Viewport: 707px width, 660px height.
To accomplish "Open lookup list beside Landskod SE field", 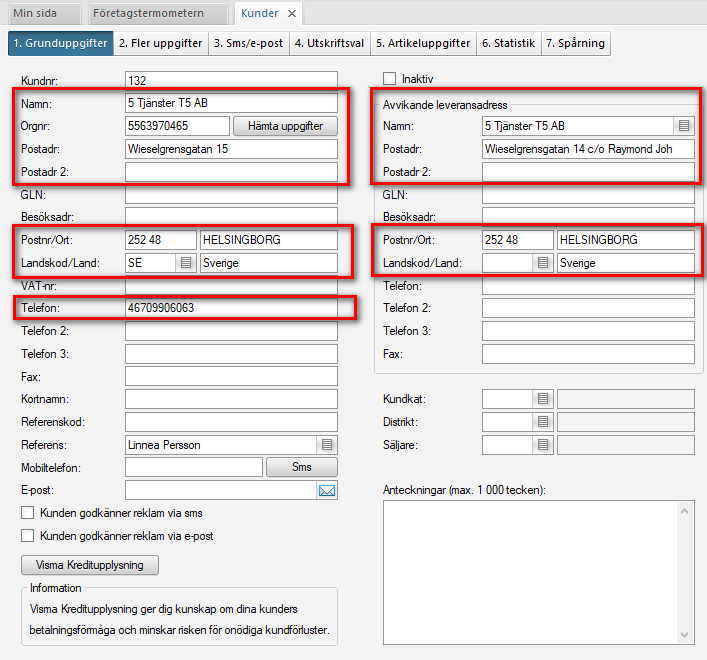I will pyautogui.click(x=185, y=263).
